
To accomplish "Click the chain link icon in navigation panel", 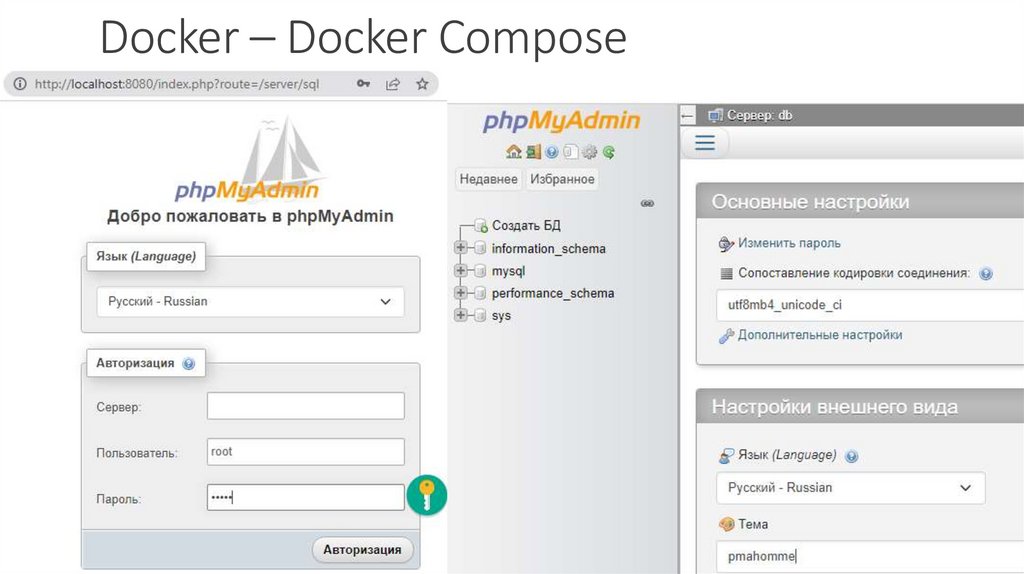I will pyautogui.click(x=647, y=203).
